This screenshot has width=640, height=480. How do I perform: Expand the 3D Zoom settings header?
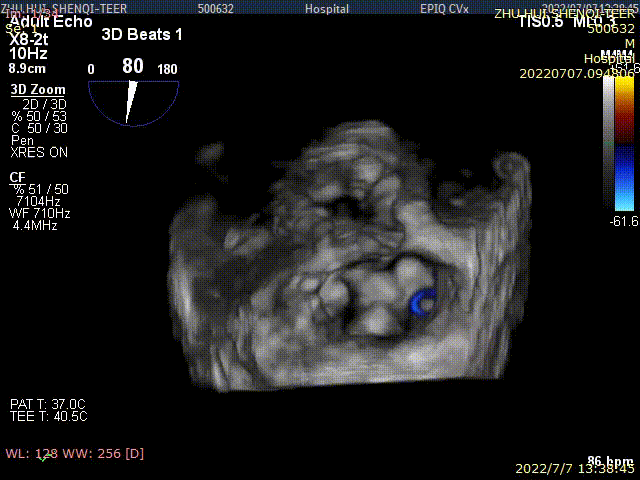37,90
